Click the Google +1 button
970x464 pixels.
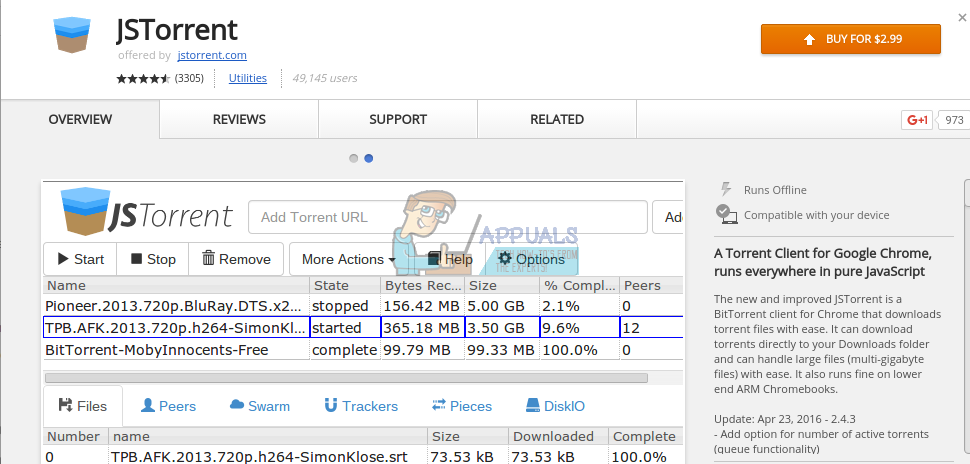[x=918, y=120]
